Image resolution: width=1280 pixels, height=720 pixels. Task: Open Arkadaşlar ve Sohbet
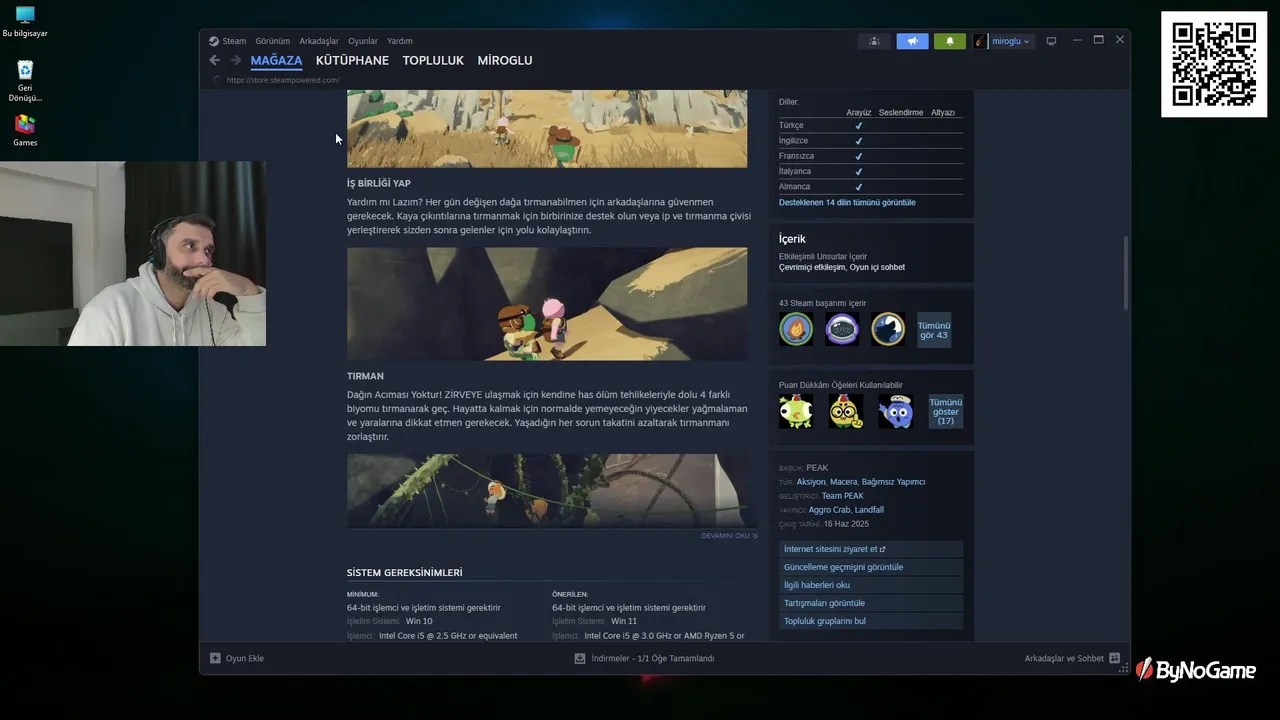point(1064,658)
